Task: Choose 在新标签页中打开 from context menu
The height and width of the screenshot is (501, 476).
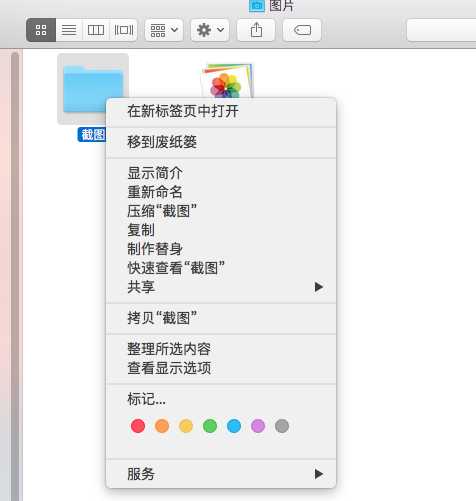Action: pos(221,111)
